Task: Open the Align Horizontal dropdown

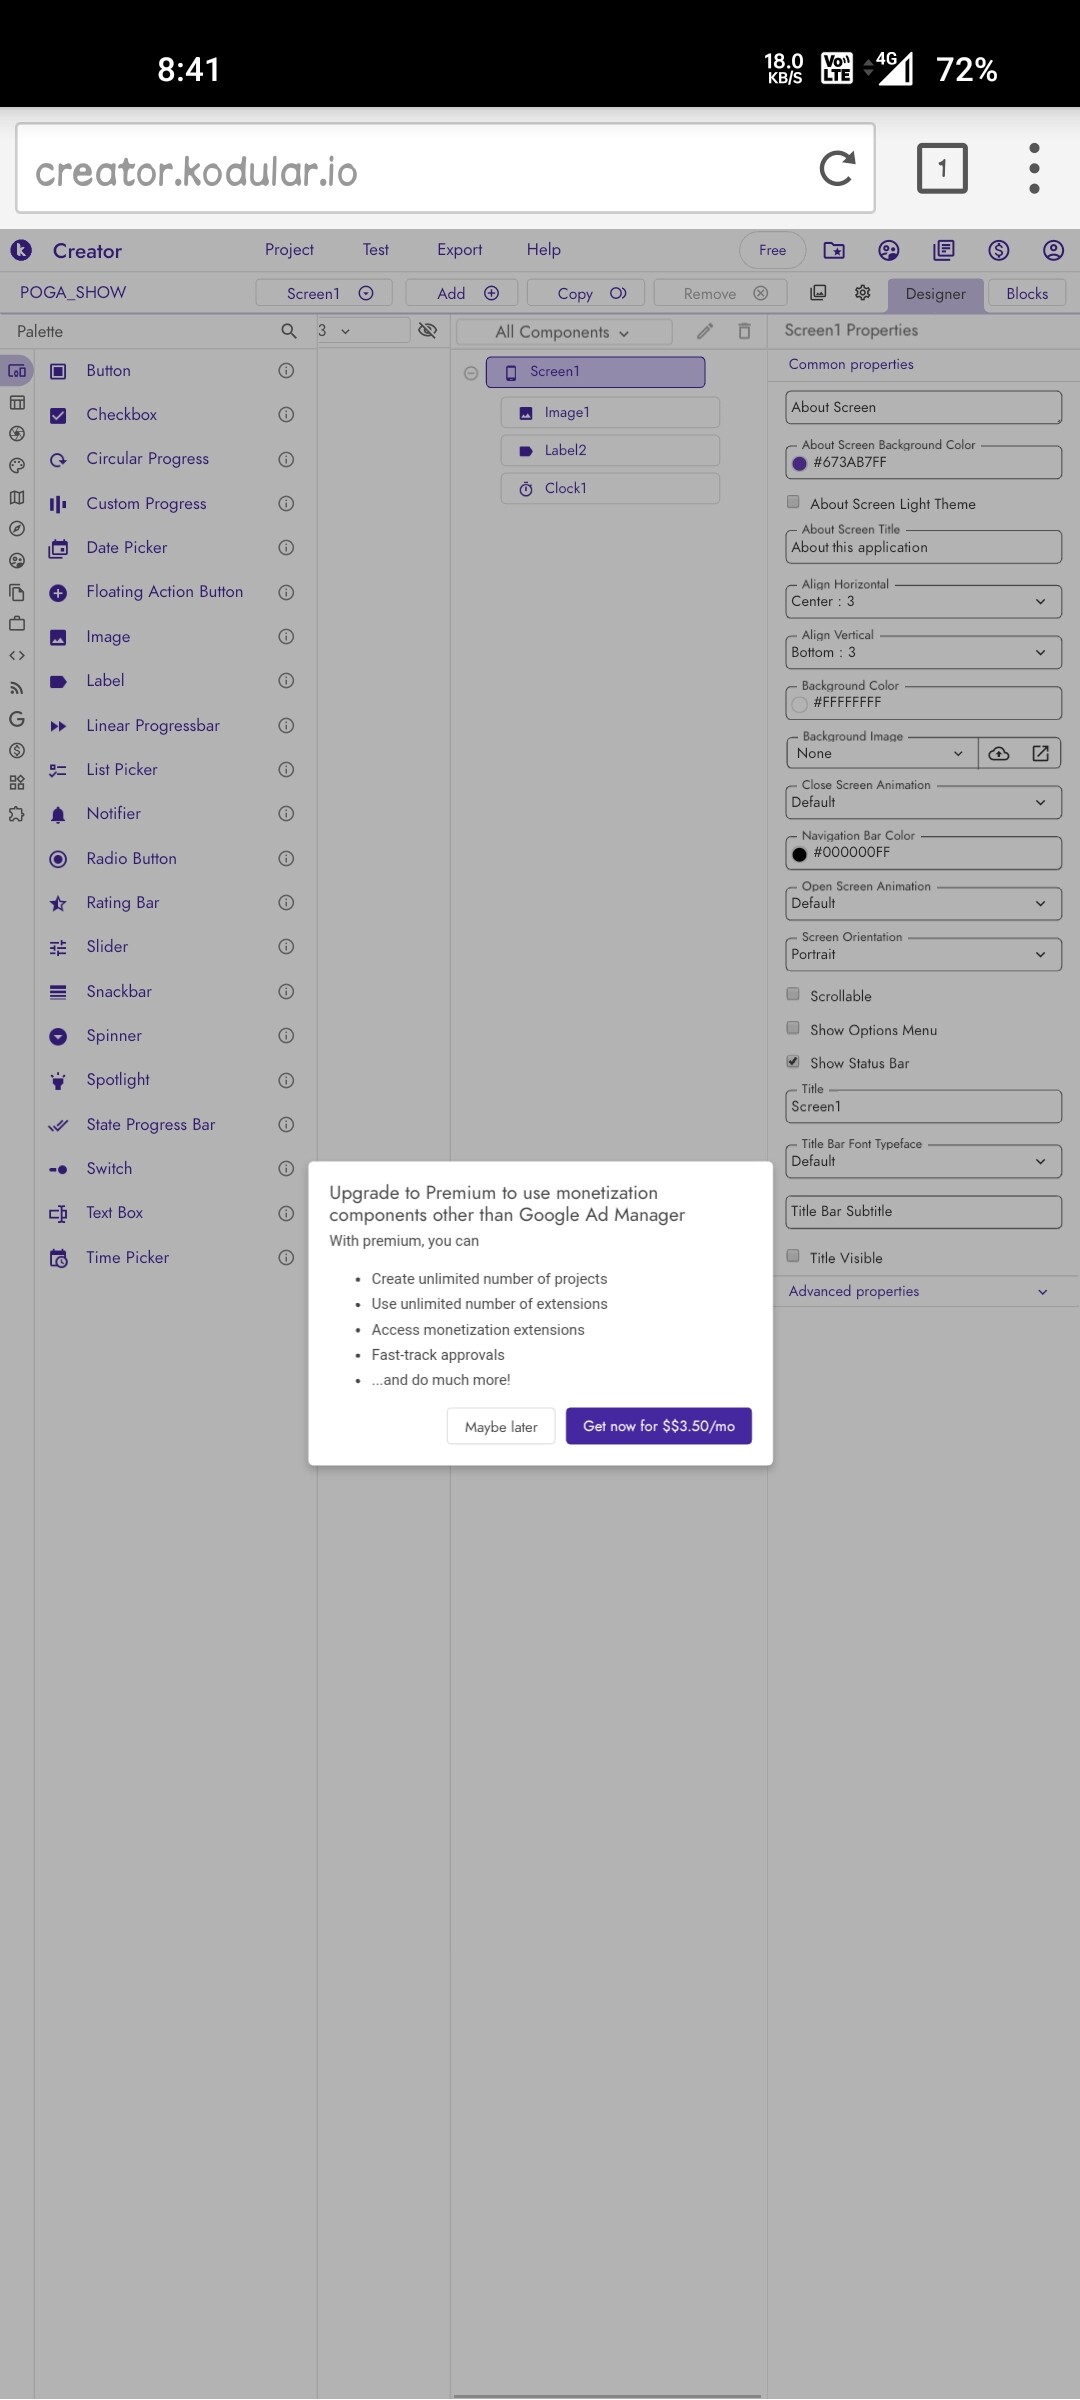Action: click(x=923, y=601)
